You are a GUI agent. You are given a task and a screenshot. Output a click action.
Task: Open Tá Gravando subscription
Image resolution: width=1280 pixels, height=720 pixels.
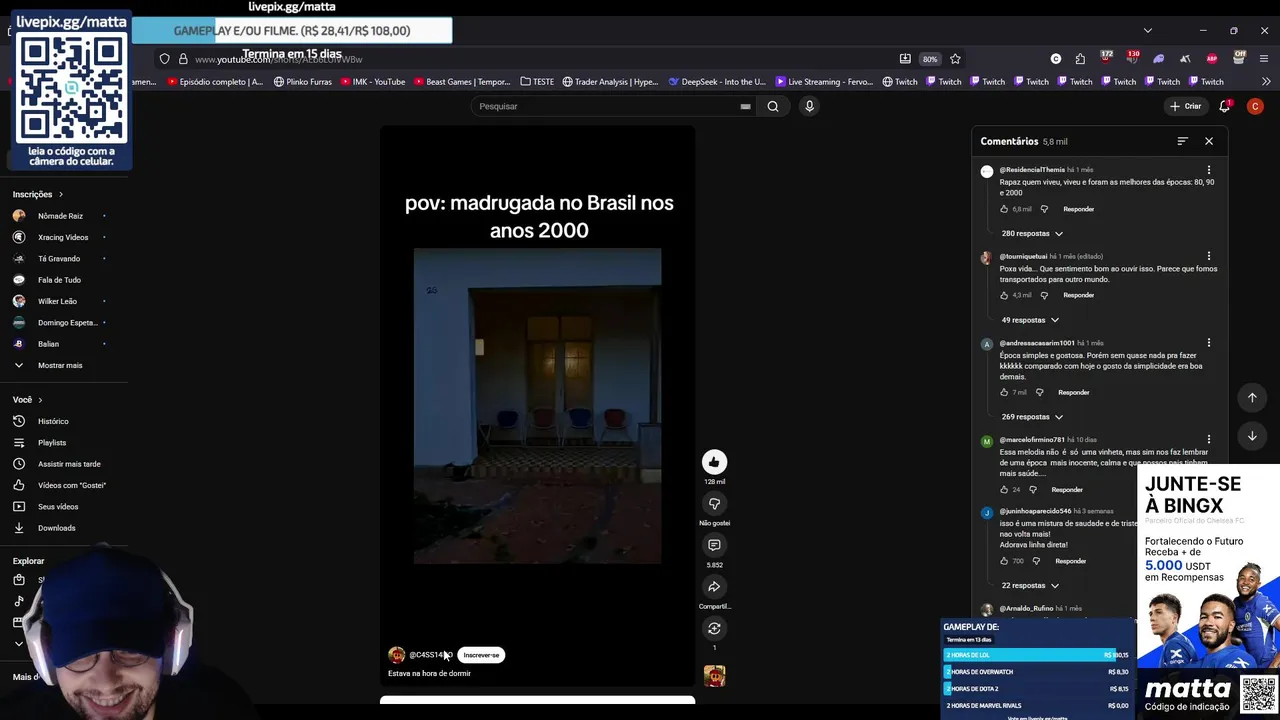pos(58,259)
